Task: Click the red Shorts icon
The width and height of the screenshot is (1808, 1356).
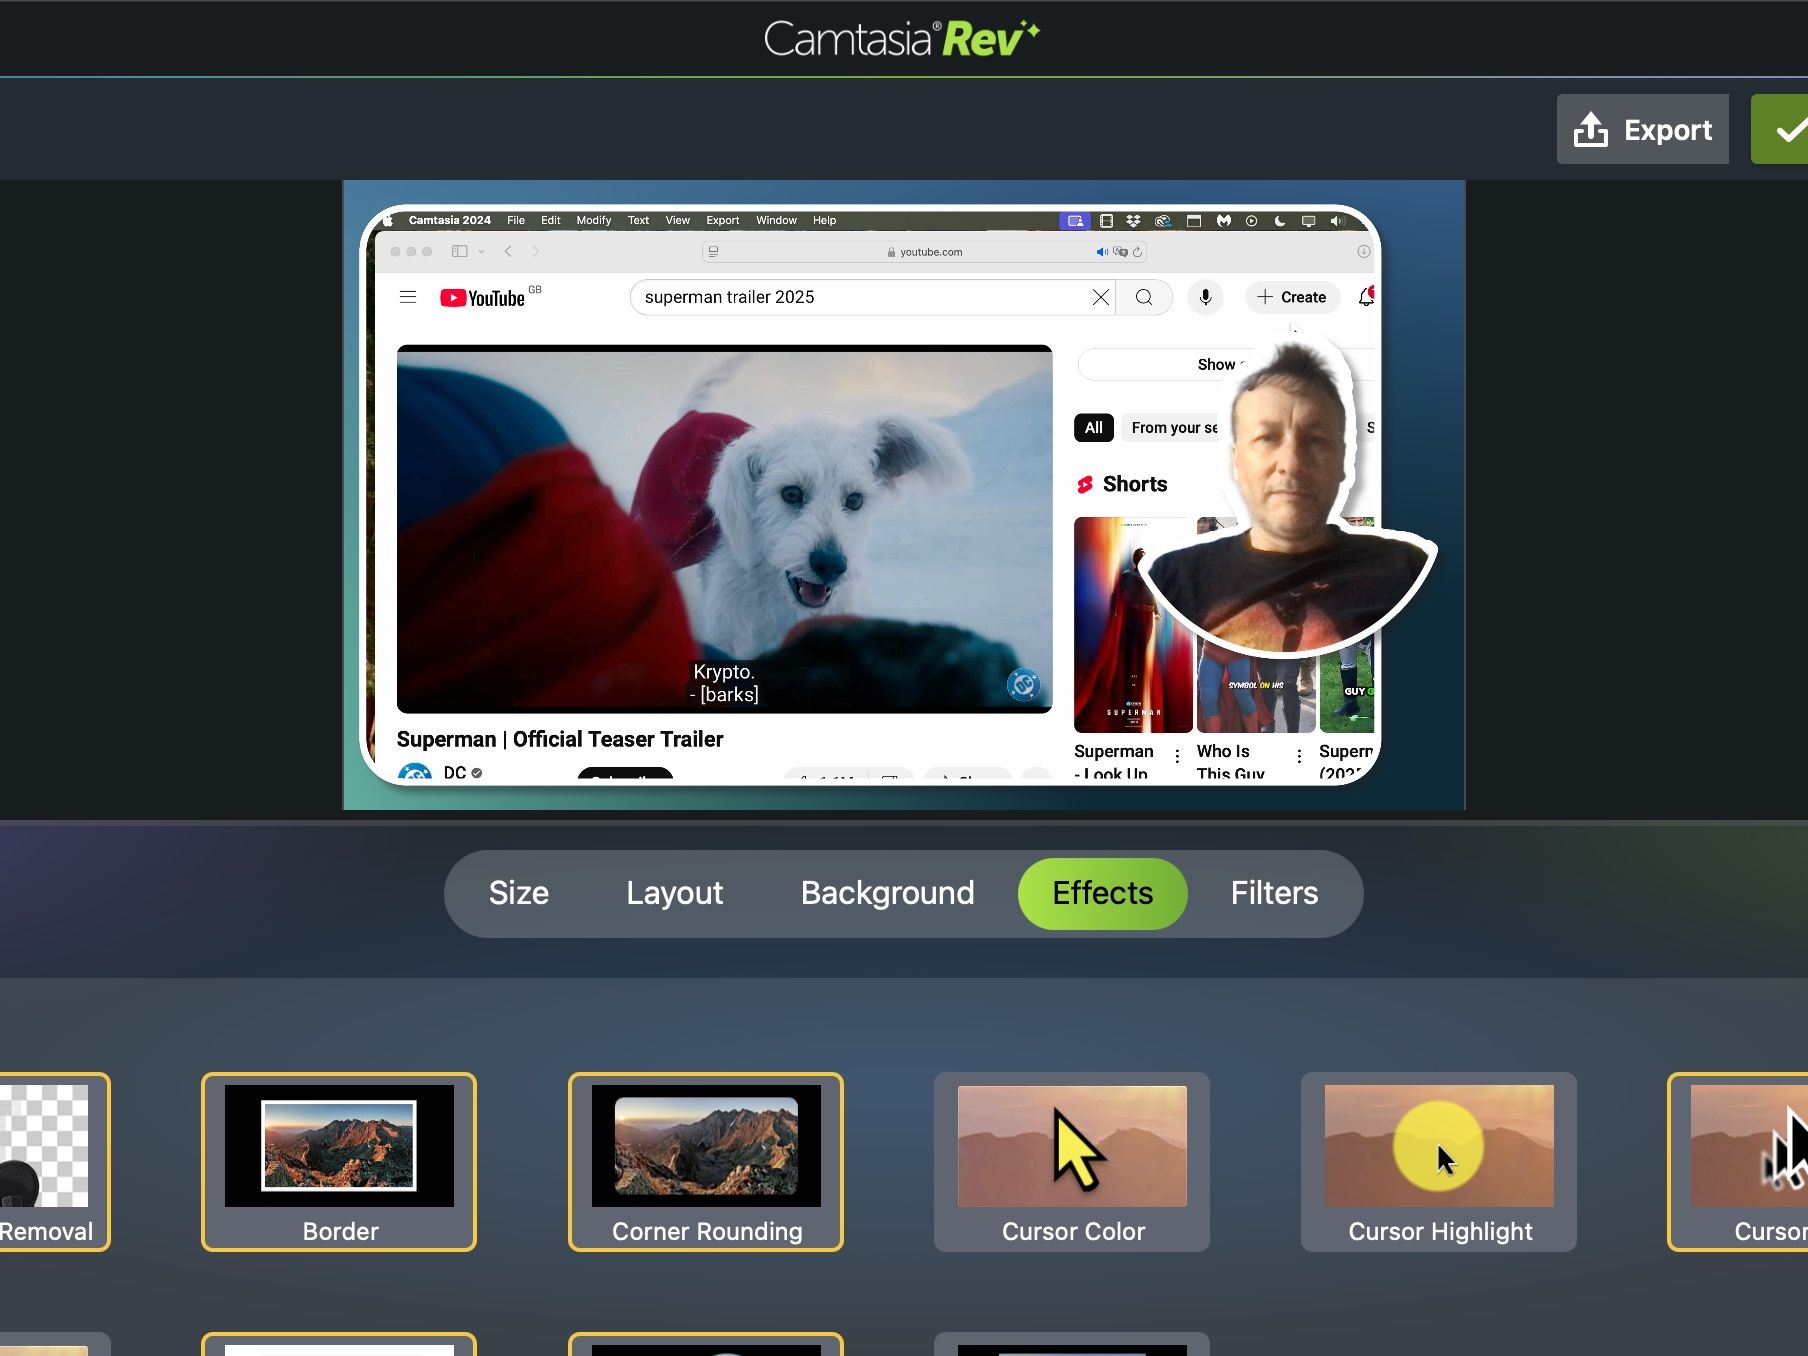Action: click(x=1085, y=485)
